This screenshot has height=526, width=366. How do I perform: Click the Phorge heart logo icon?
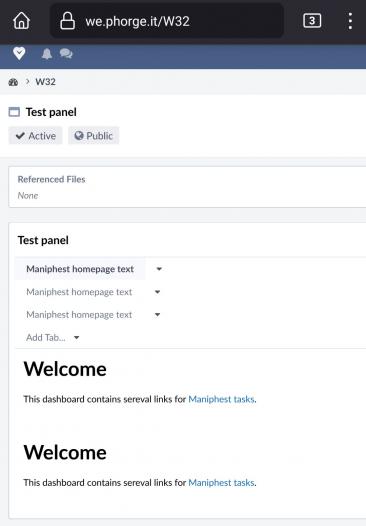pos(19,53)
